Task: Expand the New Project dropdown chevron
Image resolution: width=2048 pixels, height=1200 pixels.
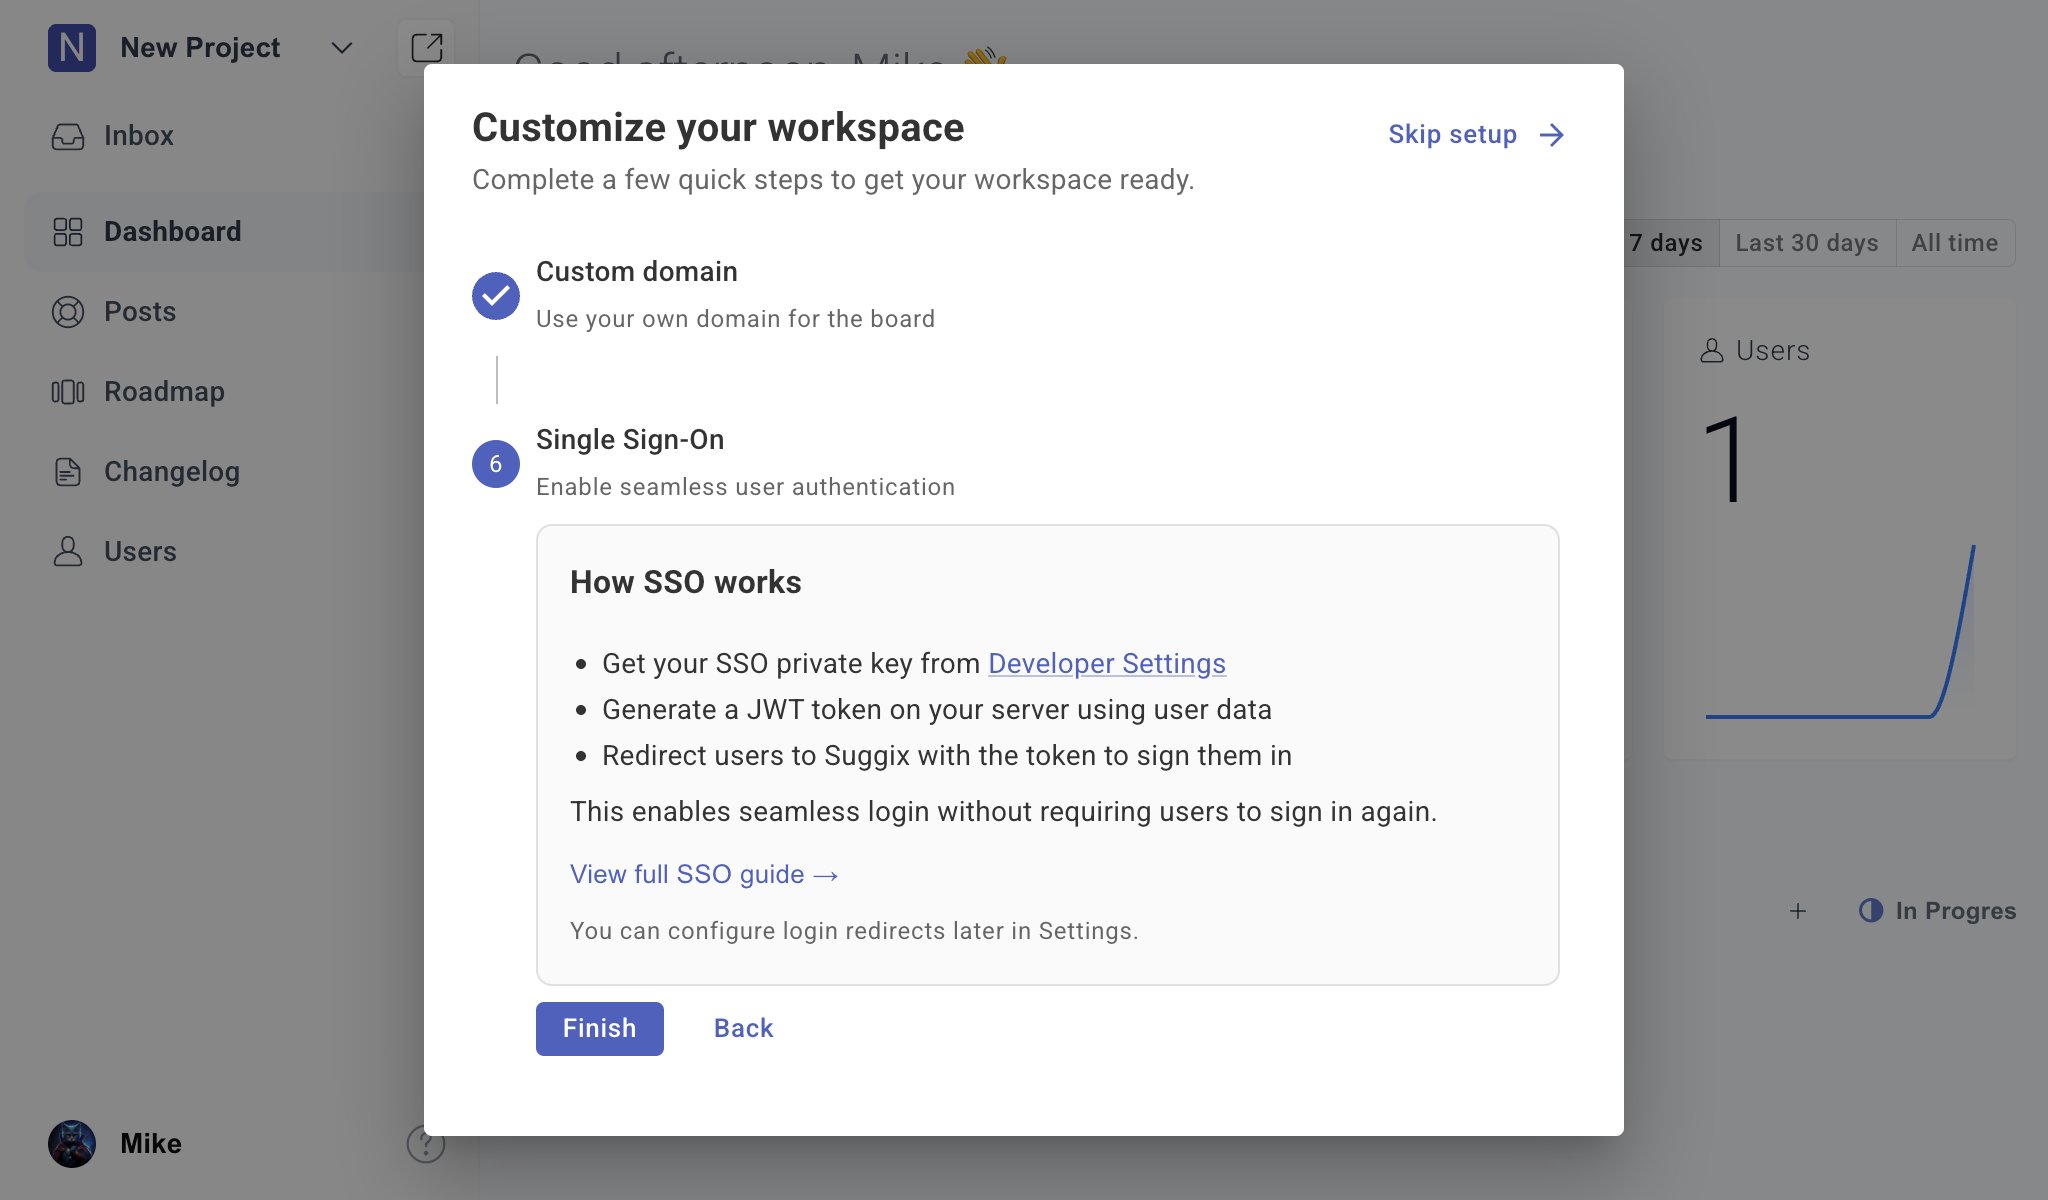Action: (342, 48)
